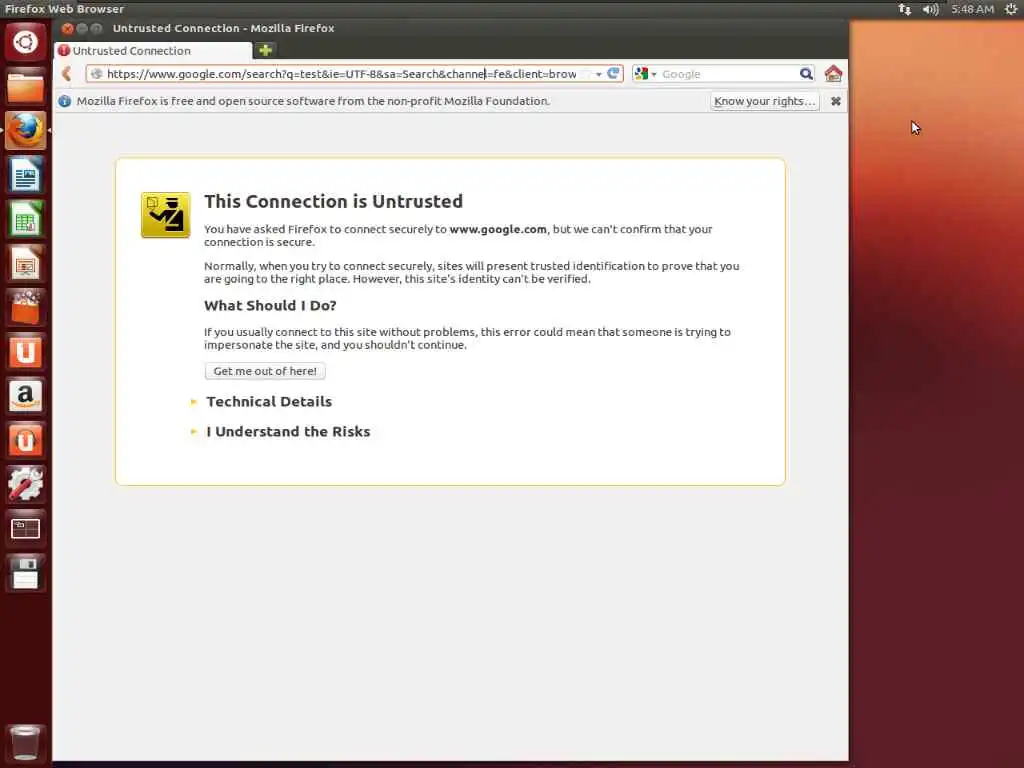The height and width of the screenshot is (768, 1024).
Task: Open a new tab with plus icon
Action: 265,50
